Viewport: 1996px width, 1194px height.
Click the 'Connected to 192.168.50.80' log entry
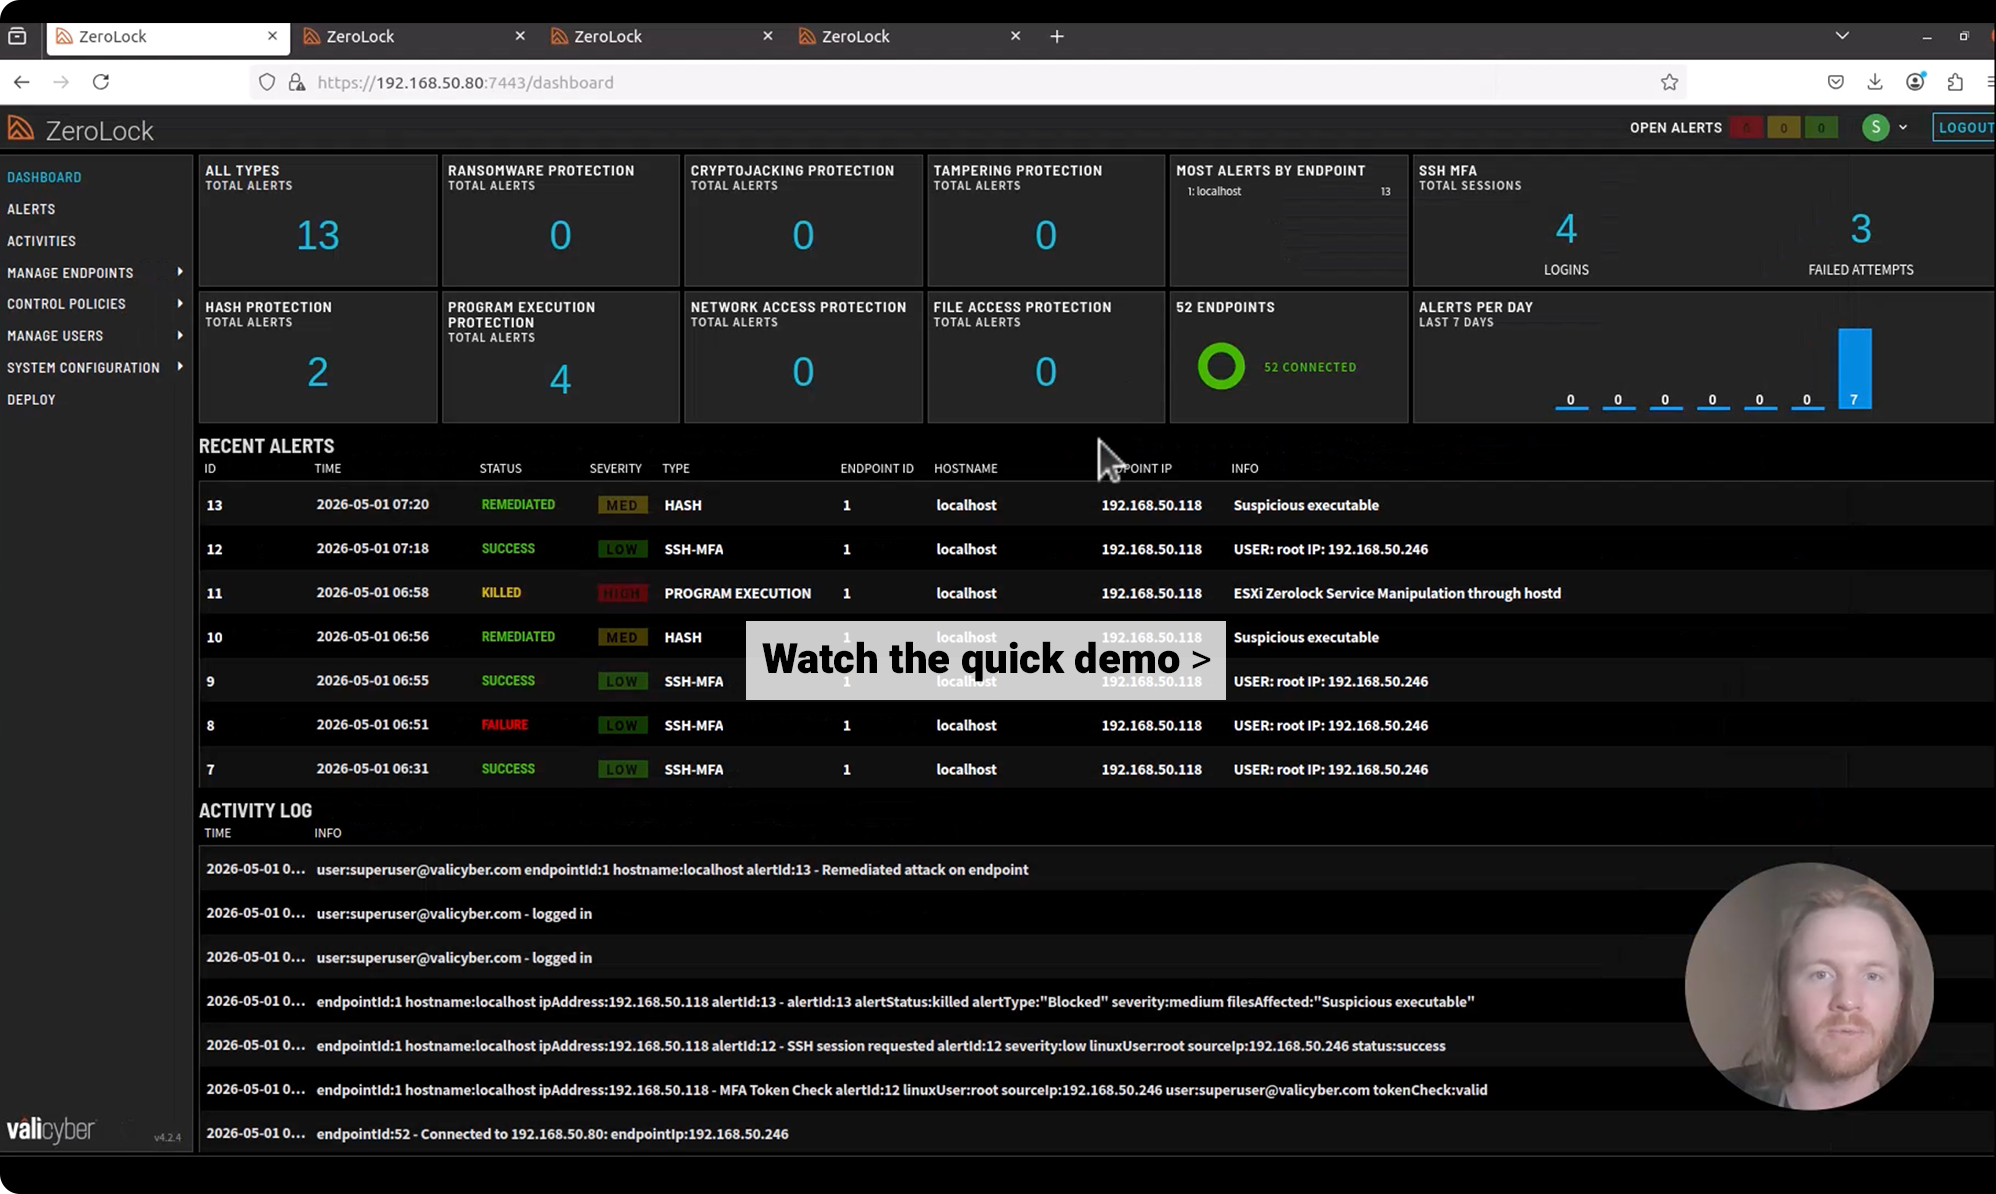click(x=1097, y=1134)
